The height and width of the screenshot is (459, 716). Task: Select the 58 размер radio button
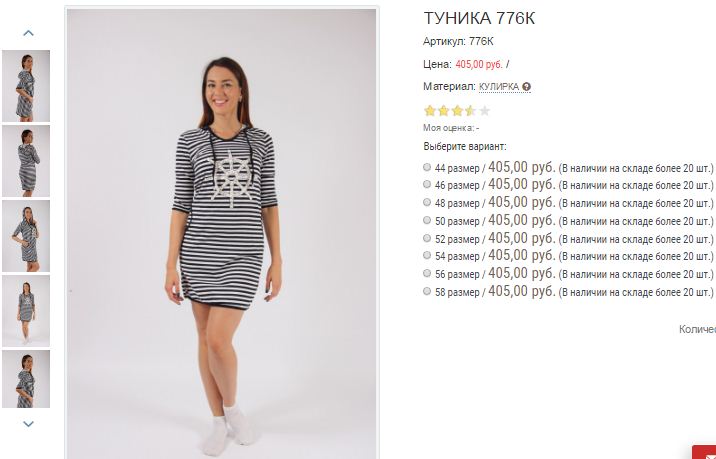click(x=427, y=291)
